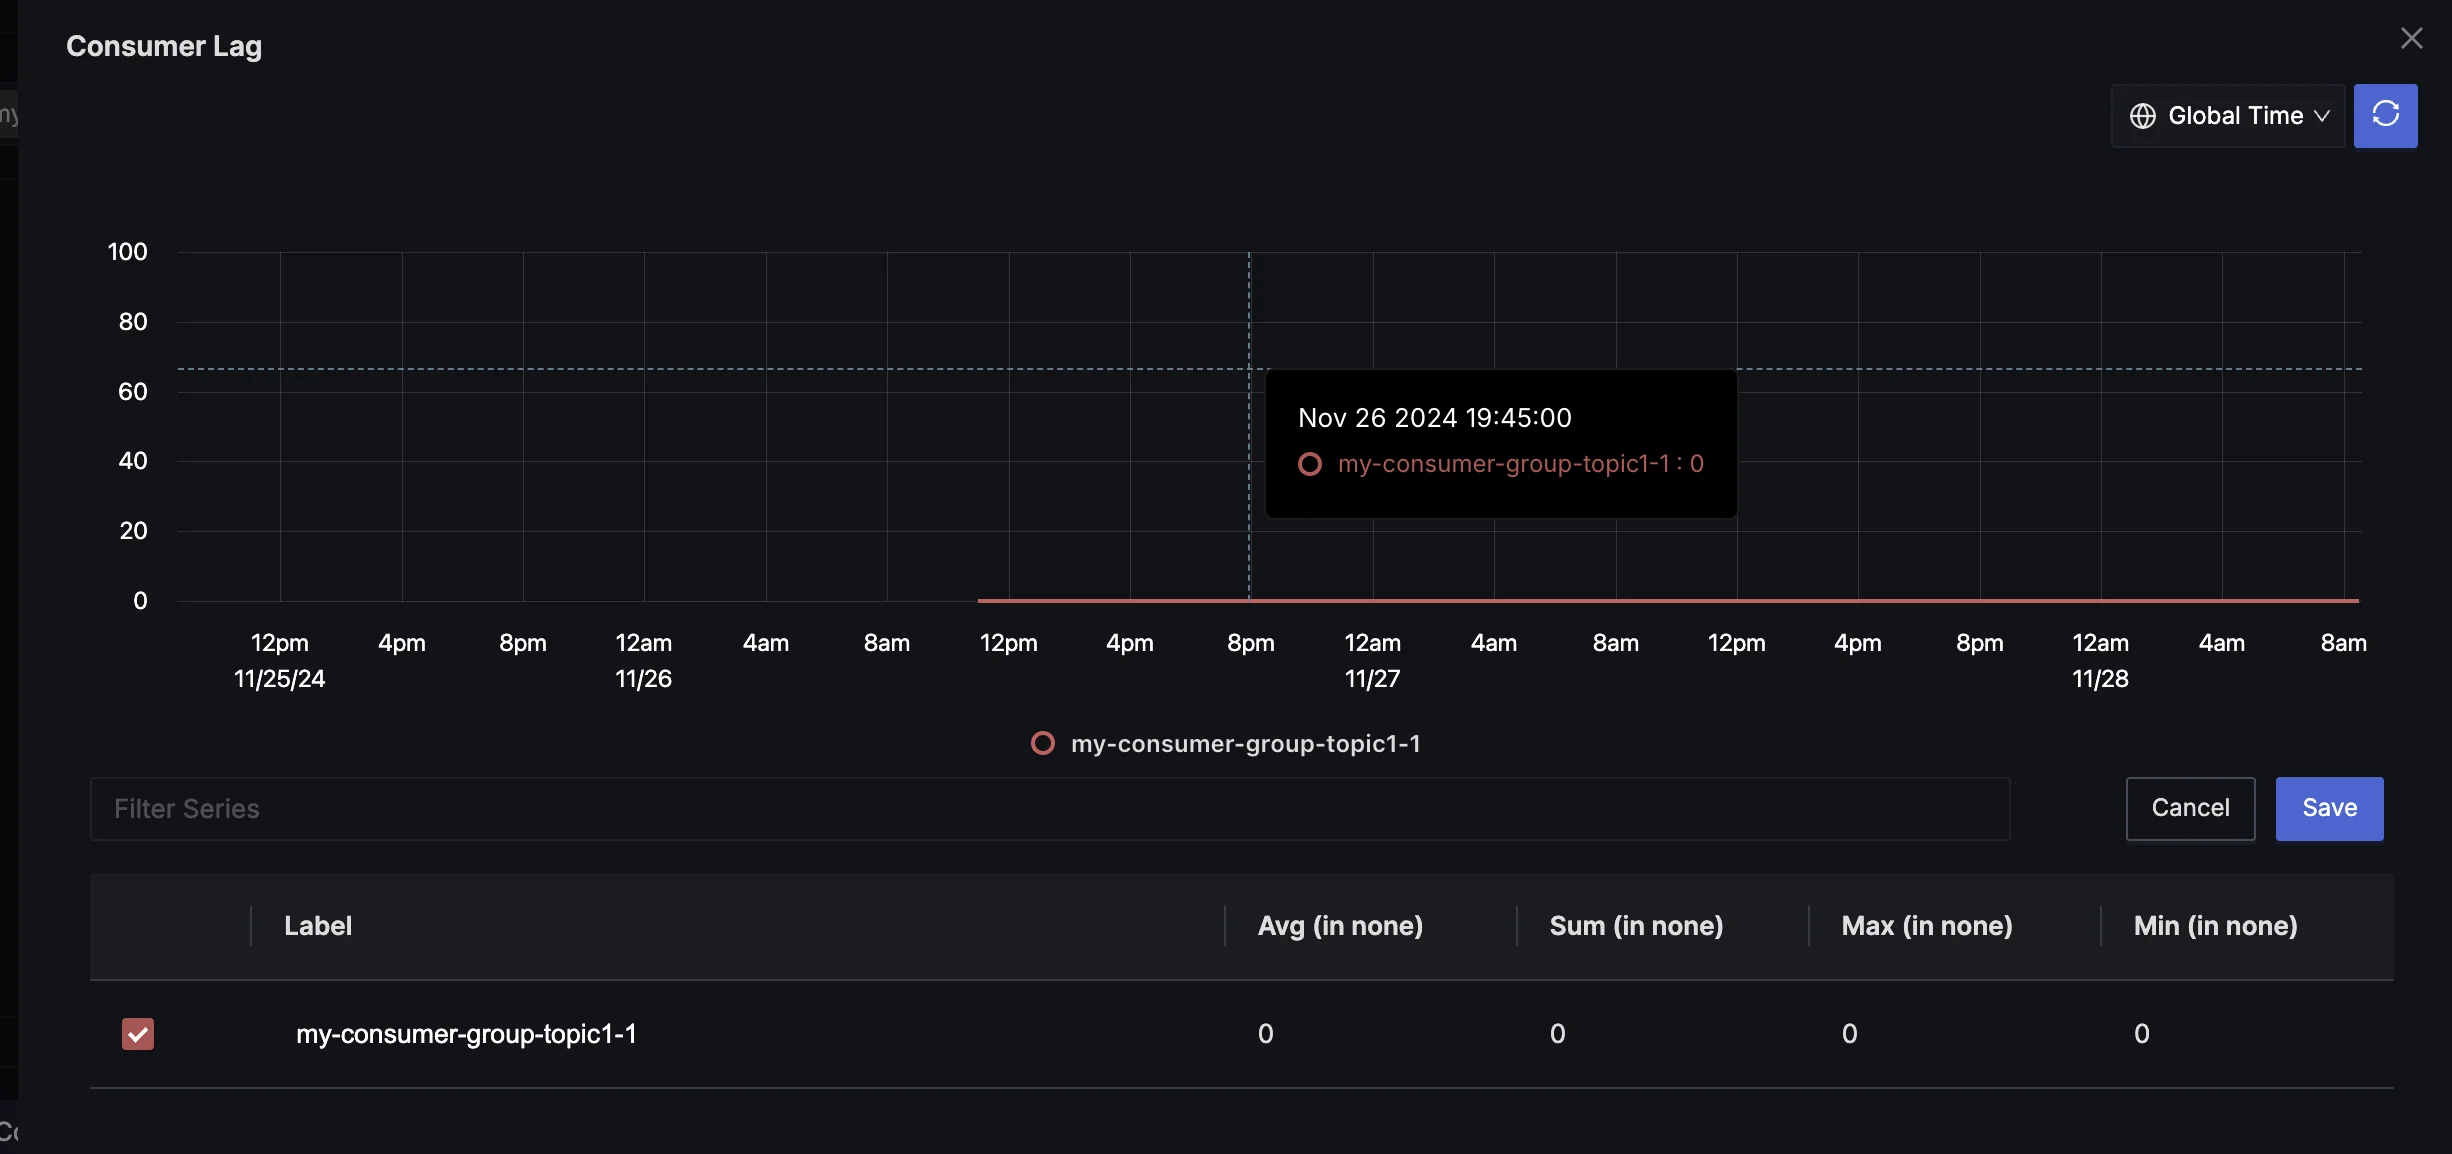Click the tooltip timestamp Nov 26 2024 19:45:00
This screenshot has height=1154, width=2452.
[x=1435, y=418]
